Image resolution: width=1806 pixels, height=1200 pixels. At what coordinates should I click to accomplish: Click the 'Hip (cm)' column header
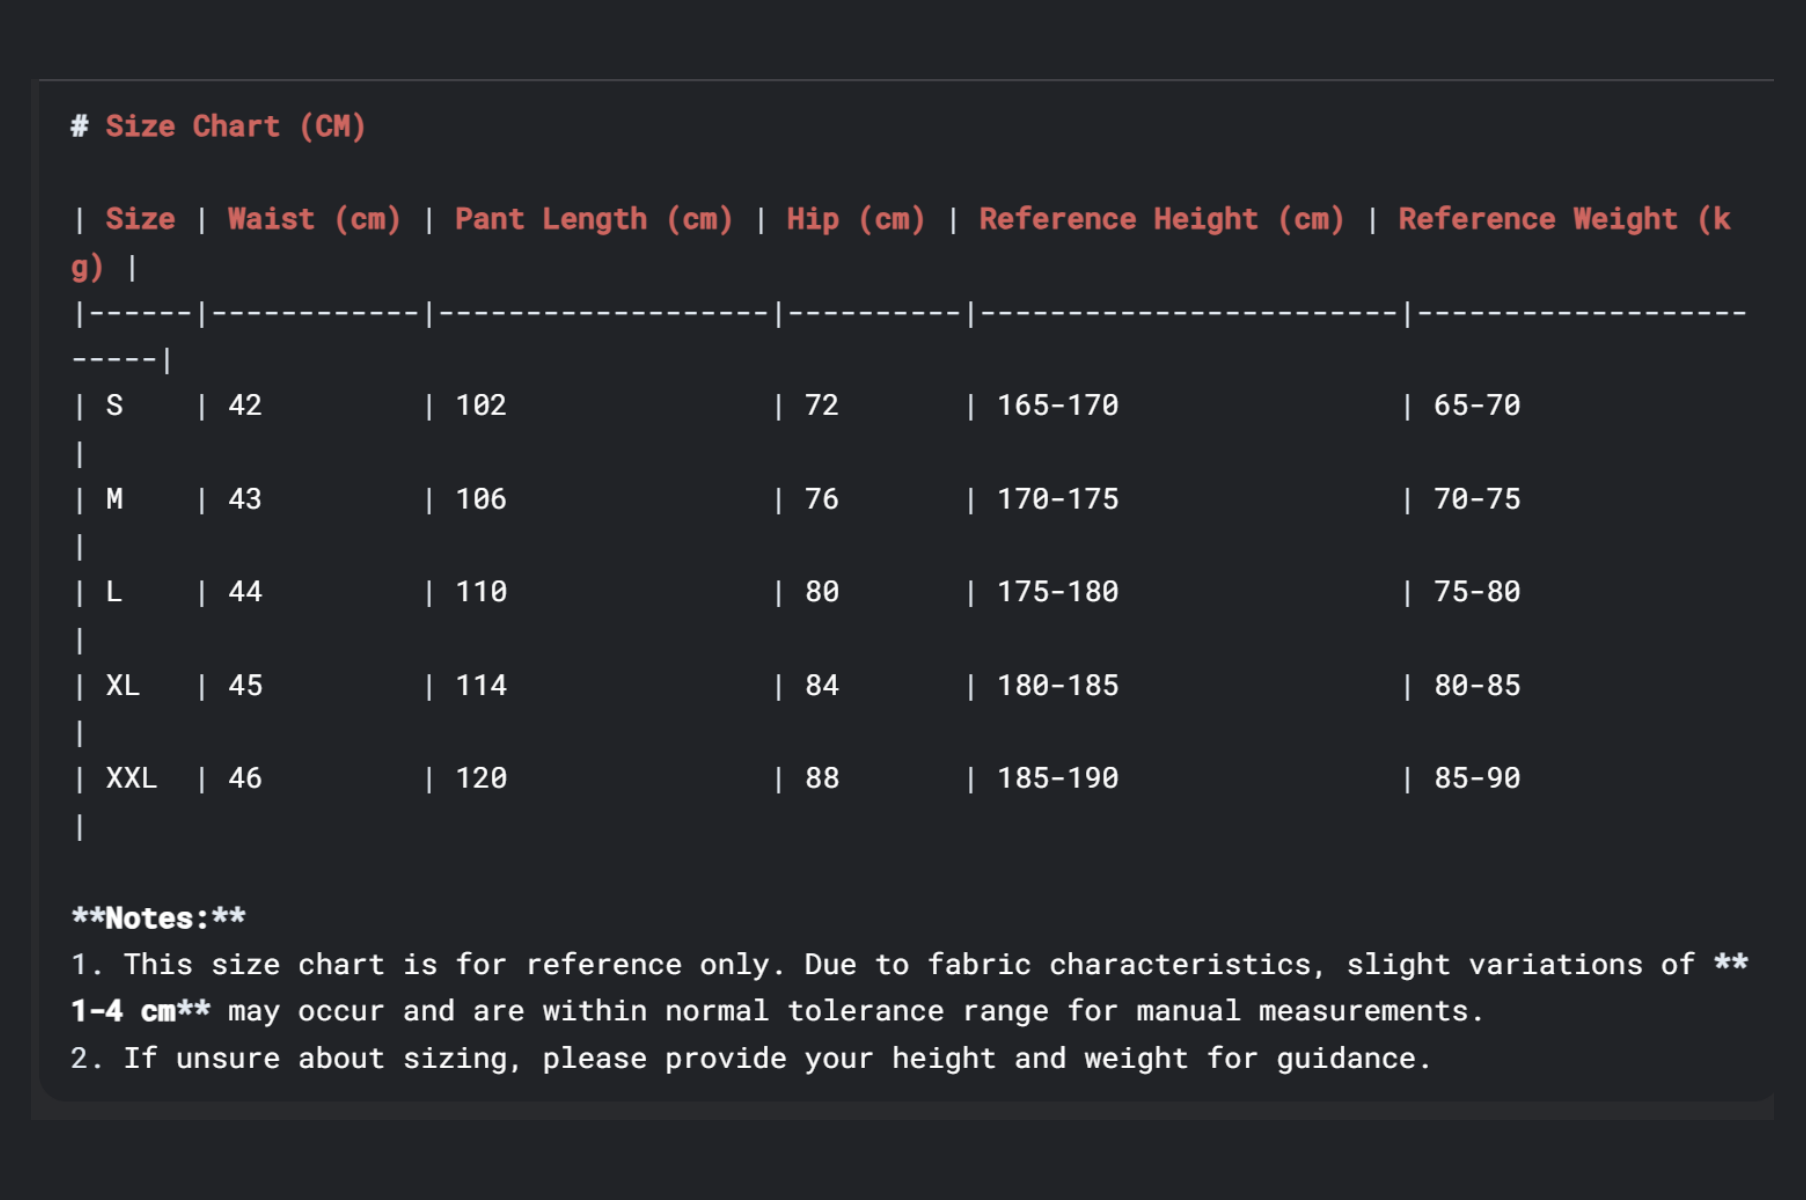pyautogui.click(x=855, y=219)
